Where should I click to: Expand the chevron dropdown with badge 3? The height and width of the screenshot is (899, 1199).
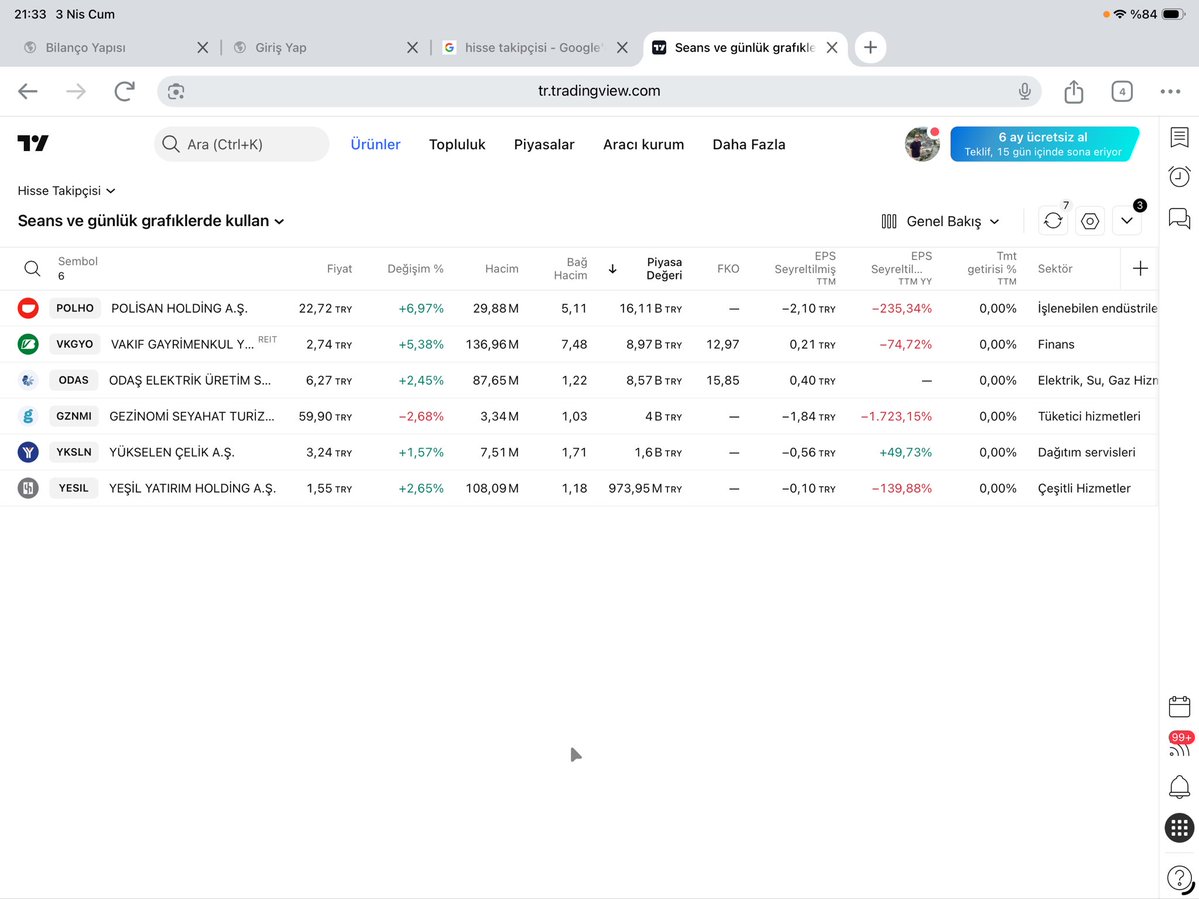coord(1126,221)
